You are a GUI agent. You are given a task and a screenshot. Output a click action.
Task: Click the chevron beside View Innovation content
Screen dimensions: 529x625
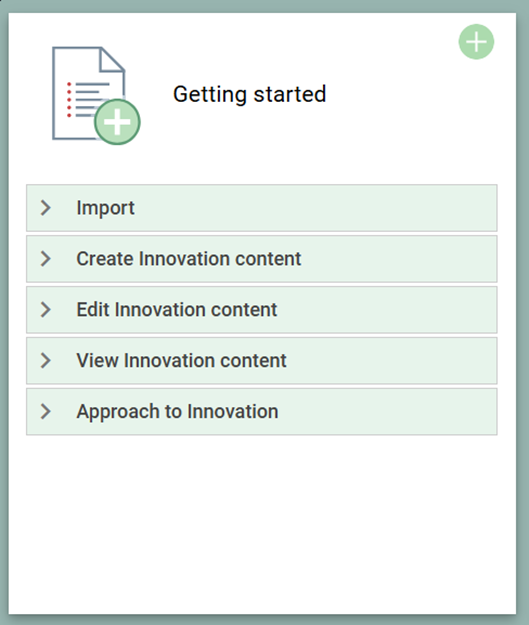tap(46, 360)
